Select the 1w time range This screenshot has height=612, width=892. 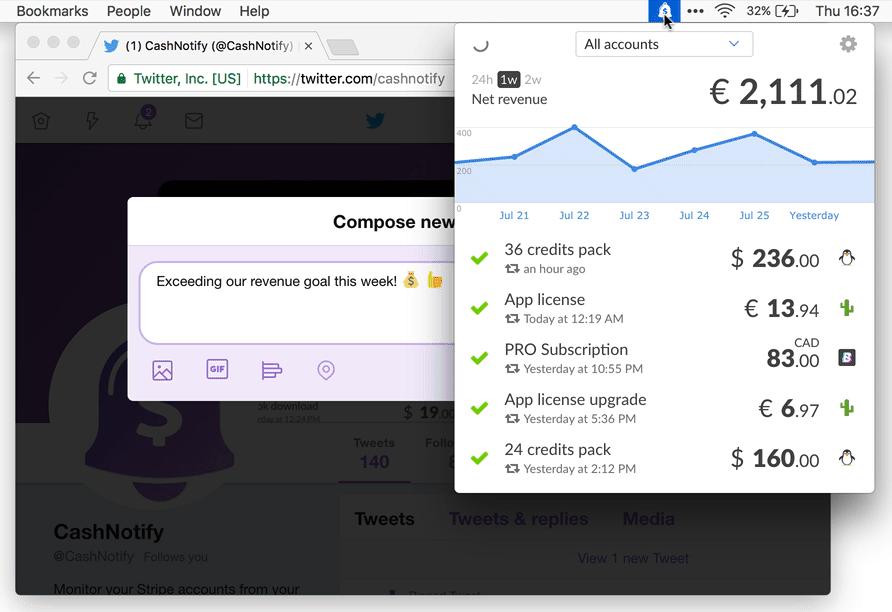coord(509,80)
